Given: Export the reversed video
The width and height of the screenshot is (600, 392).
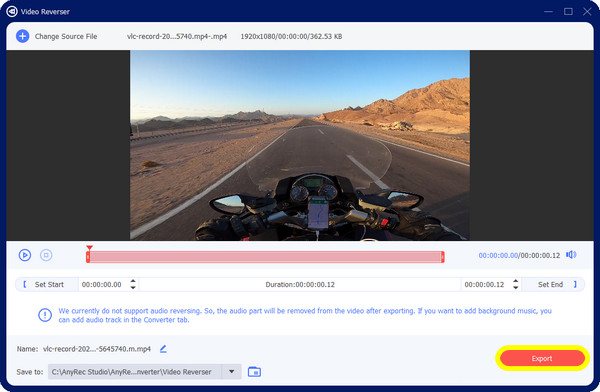Looking at the screenshot, I should pos(542,358).
